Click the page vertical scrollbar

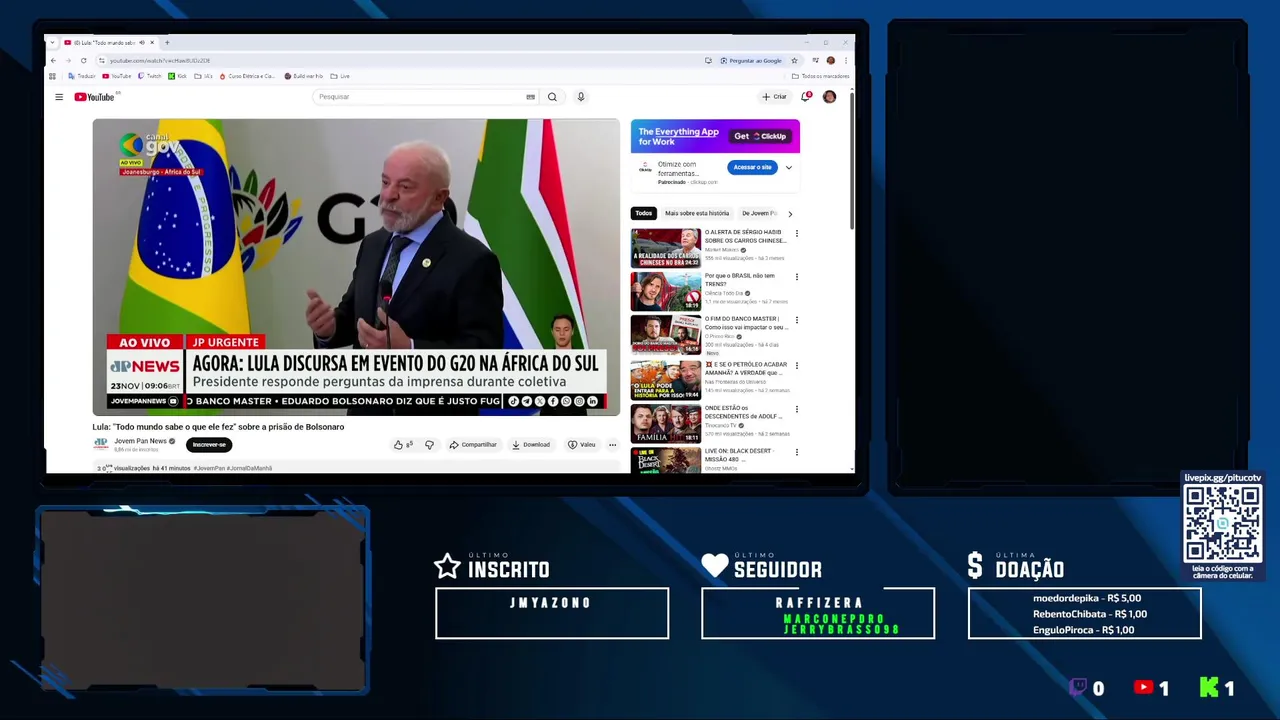(851, 160)
